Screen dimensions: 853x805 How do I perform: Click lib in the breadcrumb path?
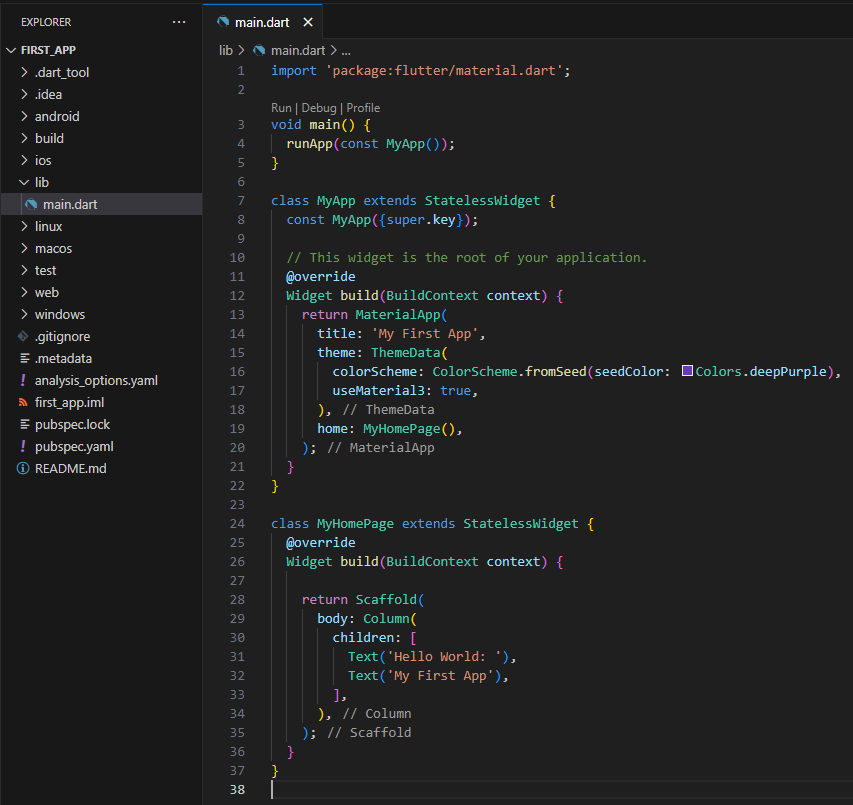pos(226,51)
